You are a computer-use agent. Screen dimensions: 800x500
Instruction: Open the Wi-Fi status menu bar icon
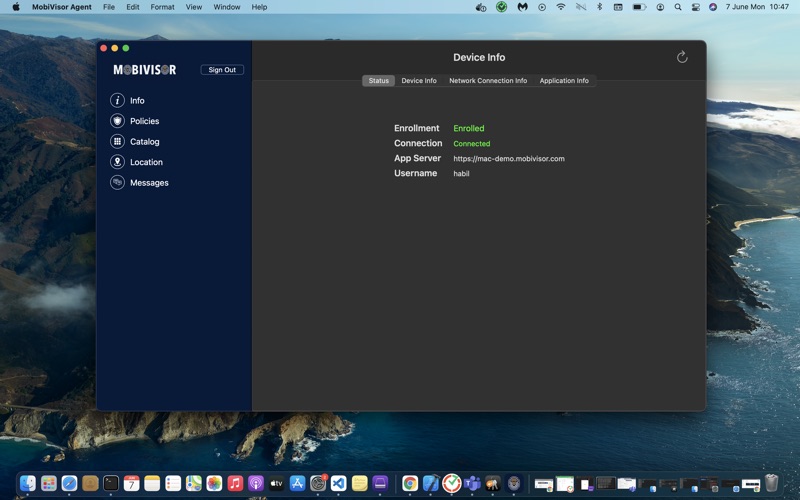point(561,7)
